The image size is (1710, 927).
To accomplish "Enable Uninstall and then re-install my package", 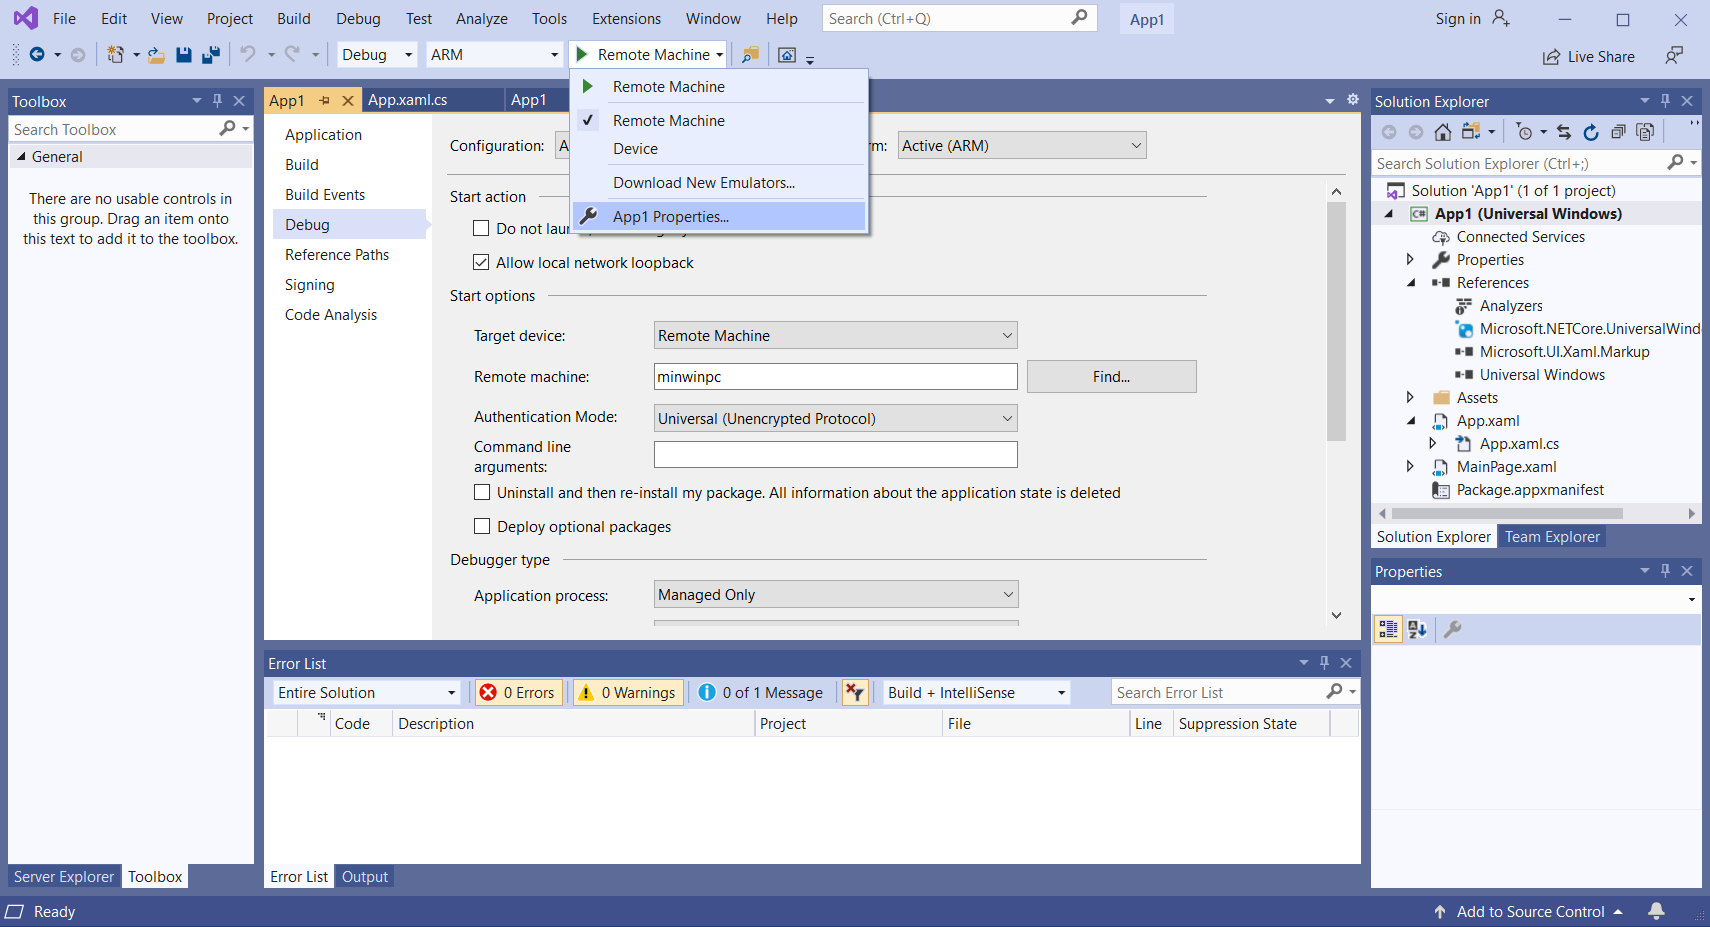I will [x=482, y=492].
